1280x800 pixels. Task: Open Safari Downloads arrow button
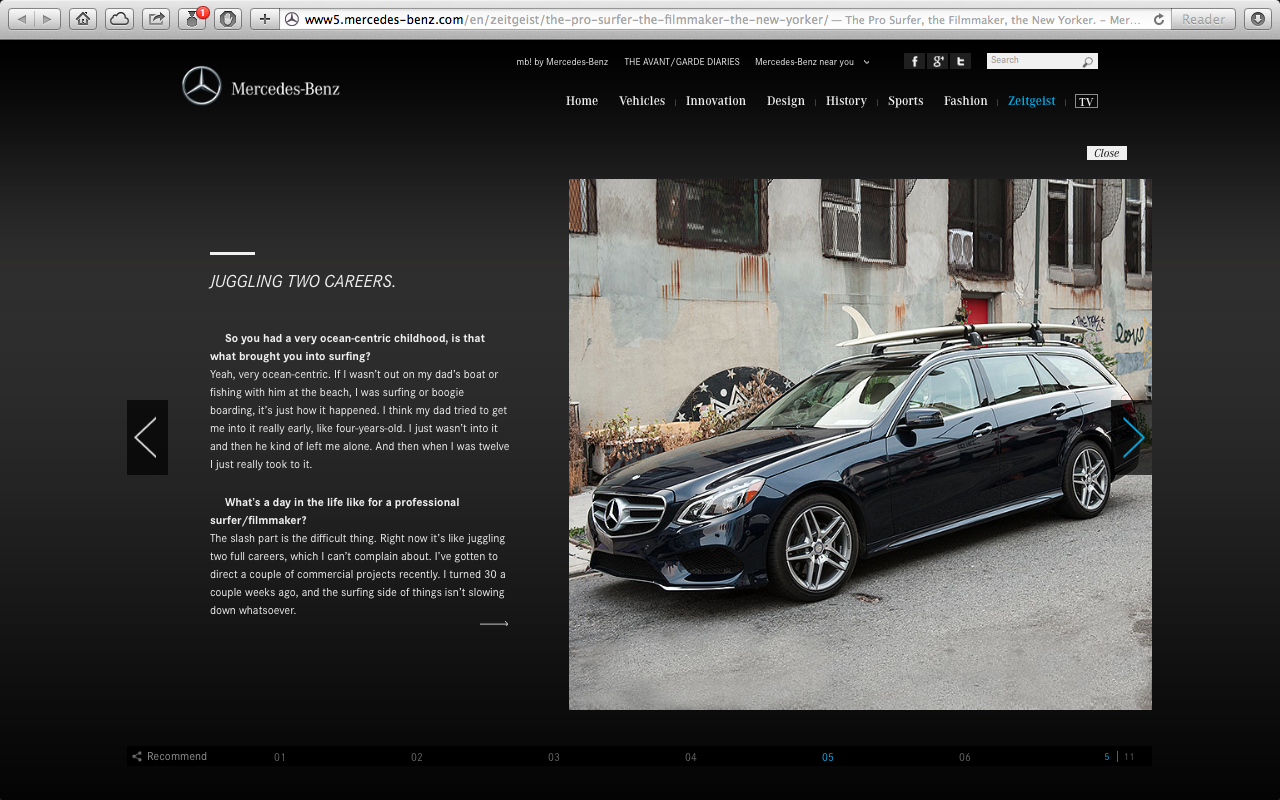pyautogui.click(x=1257, y=19)
